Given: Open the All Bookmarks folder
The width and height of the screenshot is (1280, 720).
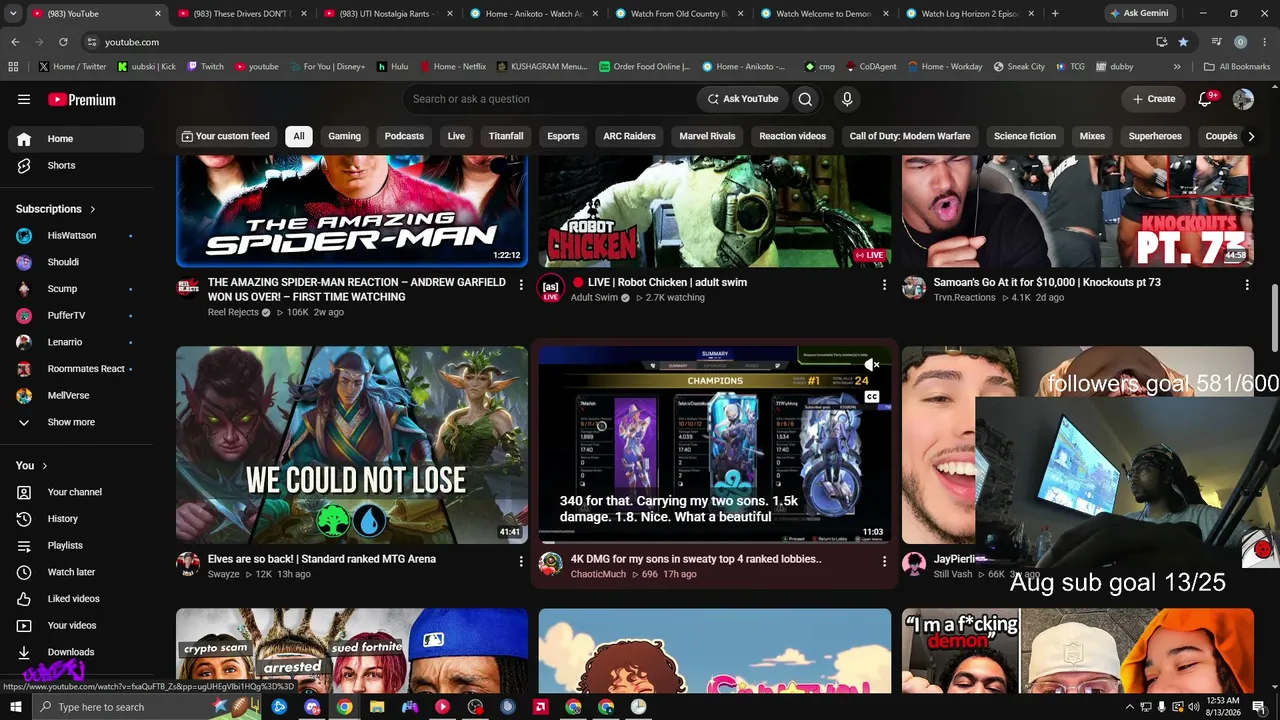Looking at the screenshot, I should [1237, 67].
